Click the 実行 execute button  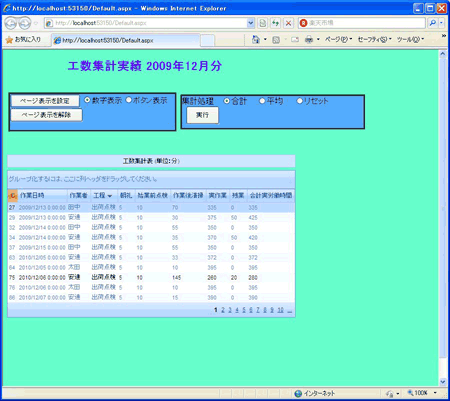(x=202, y=115)
